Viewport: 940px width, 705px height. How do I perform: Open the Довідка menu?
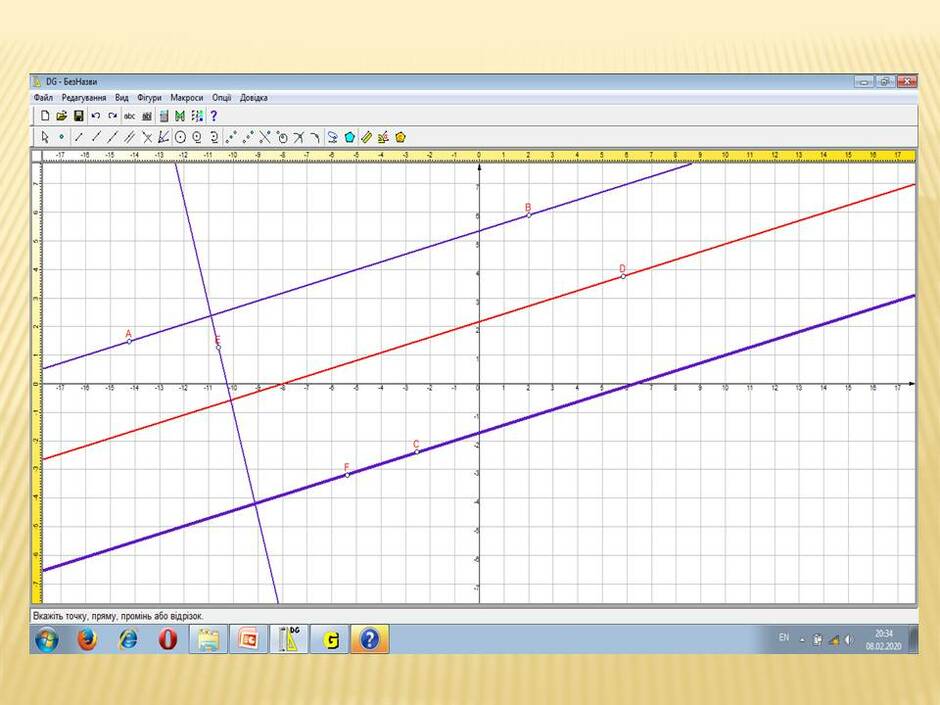click(254, 98)
